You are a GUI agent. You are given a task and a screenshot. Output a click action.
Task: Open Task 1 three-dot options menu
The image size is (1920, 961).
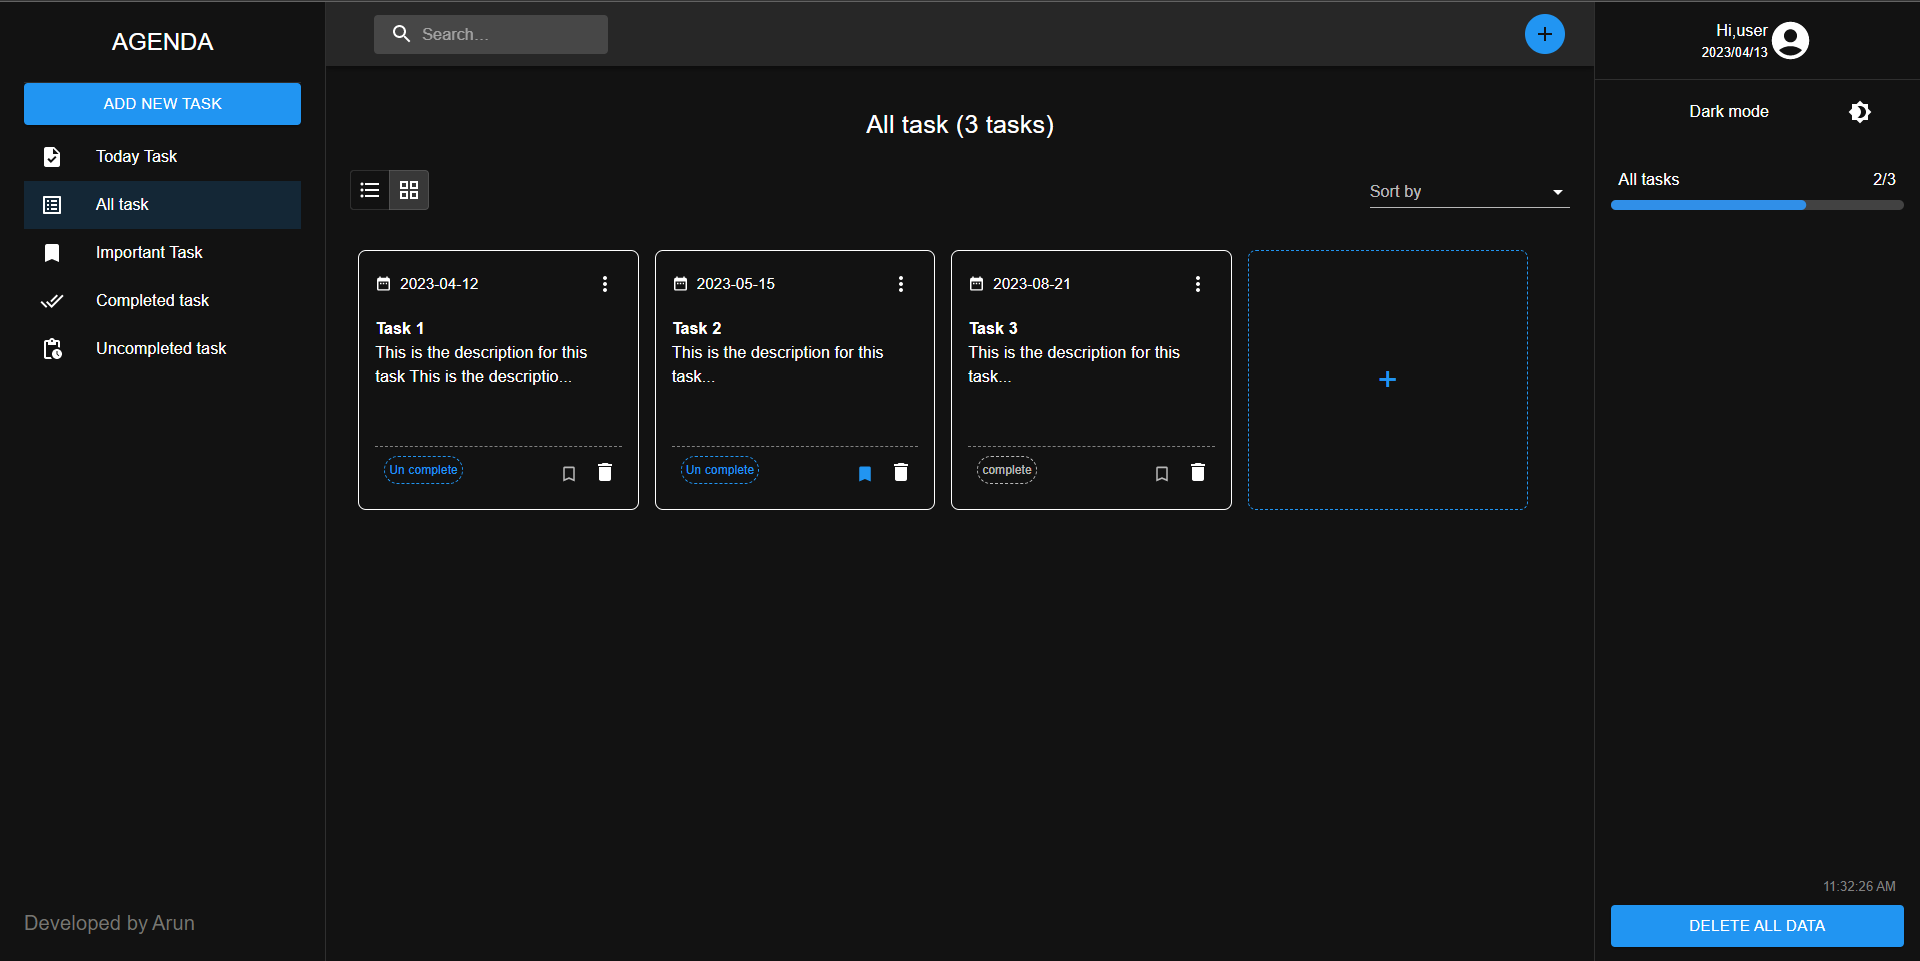pos(605,284)
